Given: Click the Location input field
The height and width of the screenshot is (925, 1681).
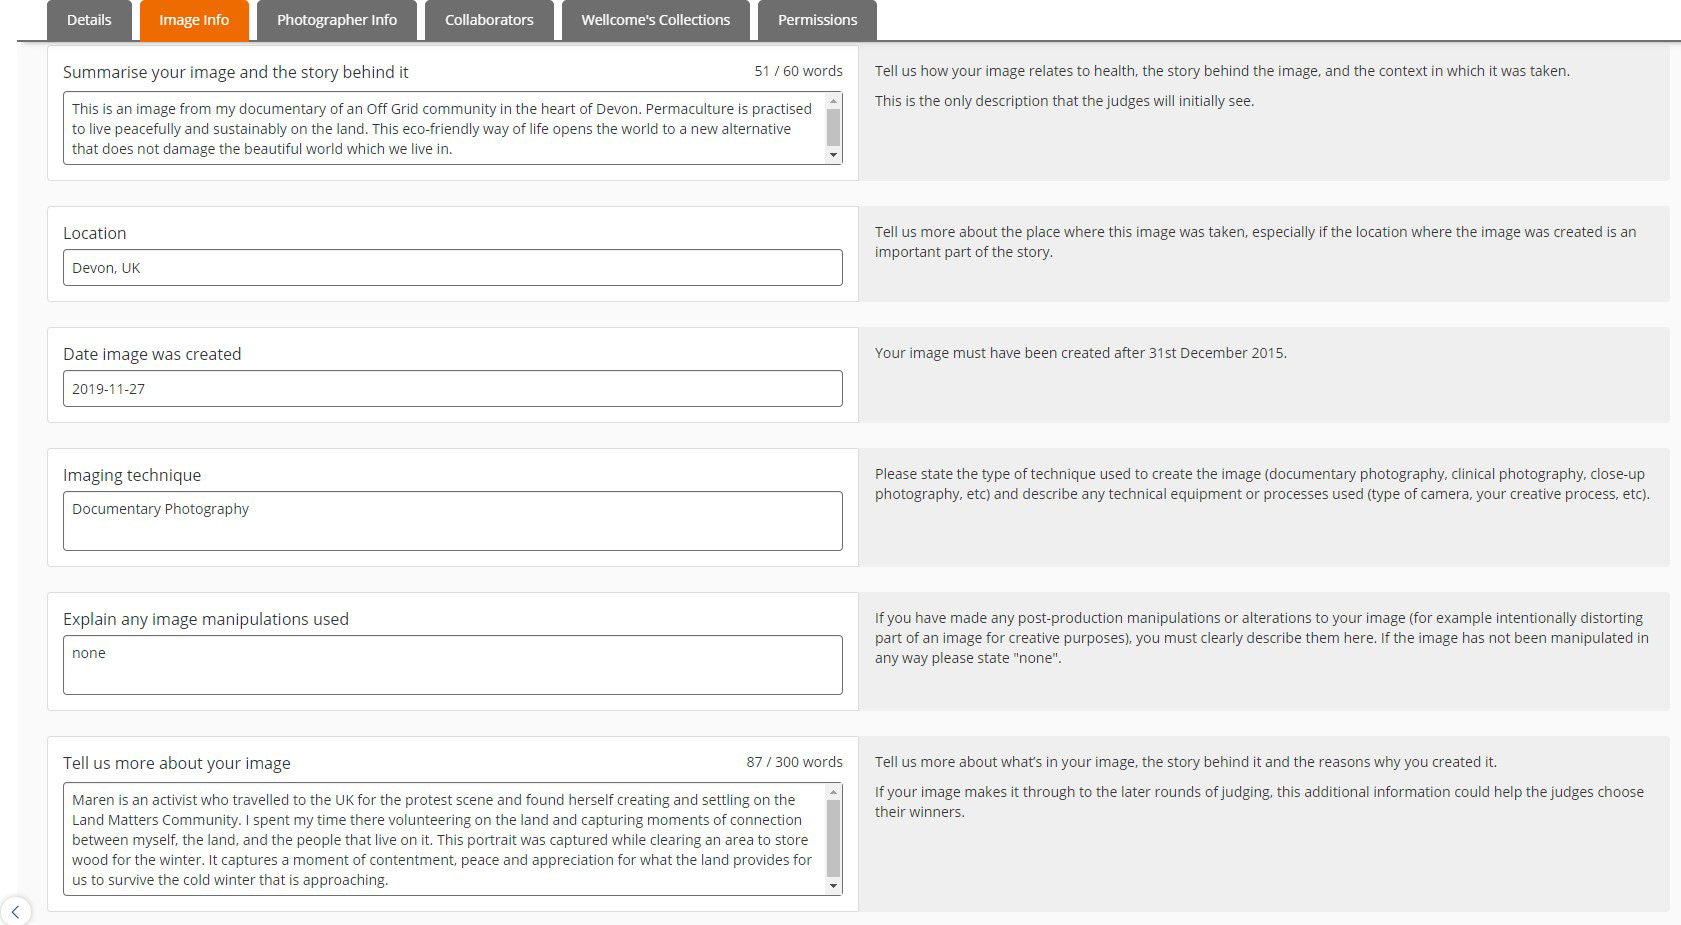Looking at the screenshot, I should tap(453, 268).
